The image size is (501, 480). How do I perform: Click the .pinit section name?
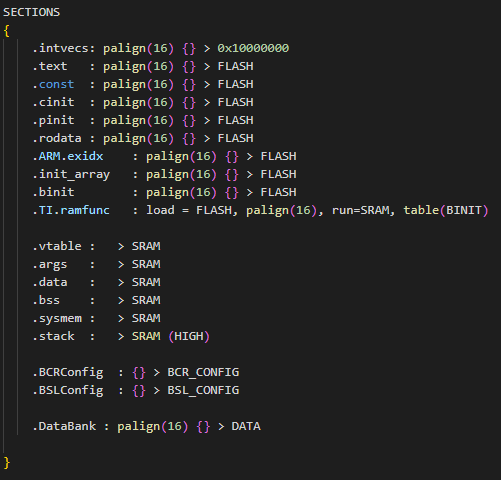(x=53, y=120)
